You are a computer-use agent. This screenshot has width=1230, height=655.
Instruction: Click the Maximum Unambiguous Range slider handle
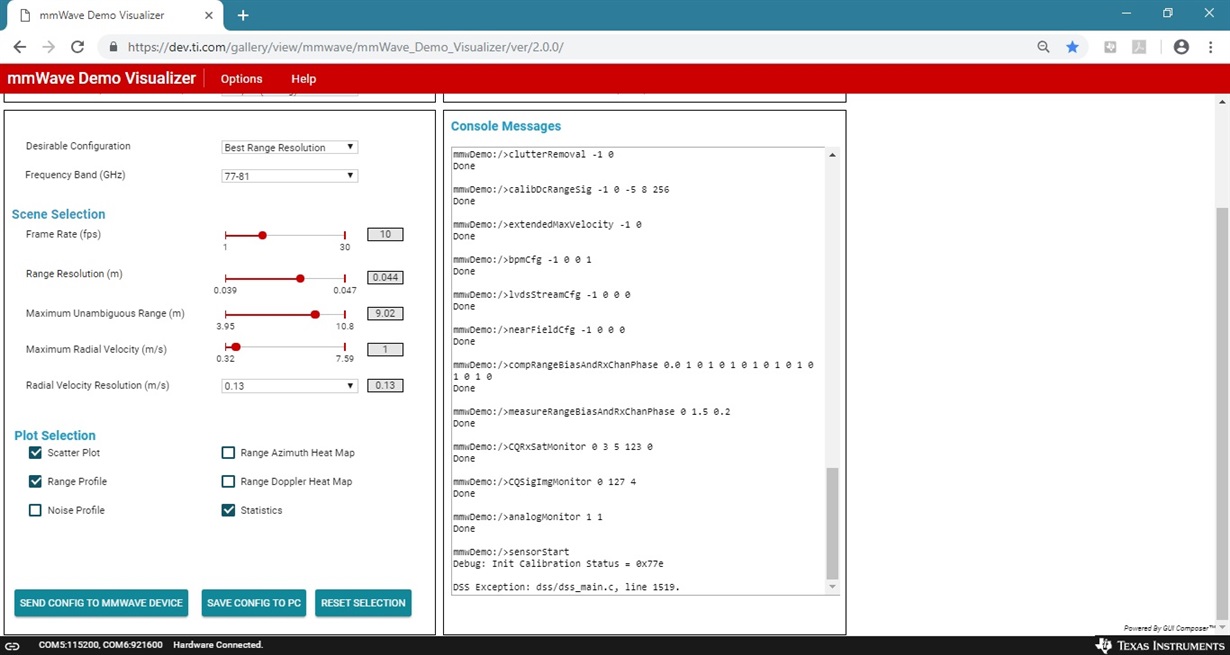coord(315,314)
